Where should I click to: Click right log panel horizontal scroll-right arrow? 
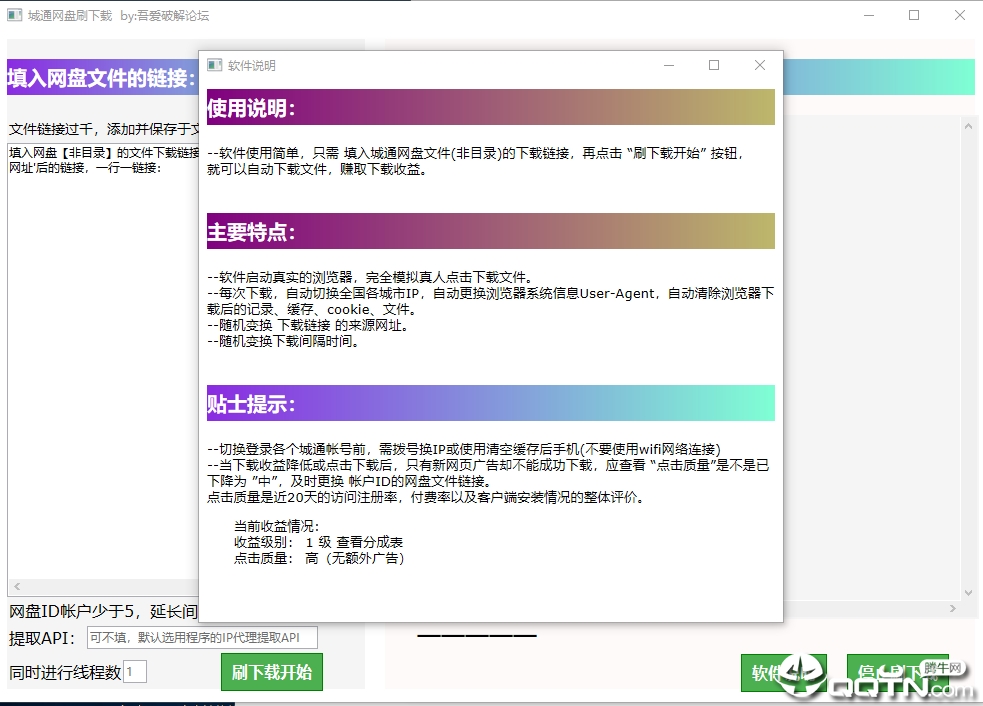(953, 608)
